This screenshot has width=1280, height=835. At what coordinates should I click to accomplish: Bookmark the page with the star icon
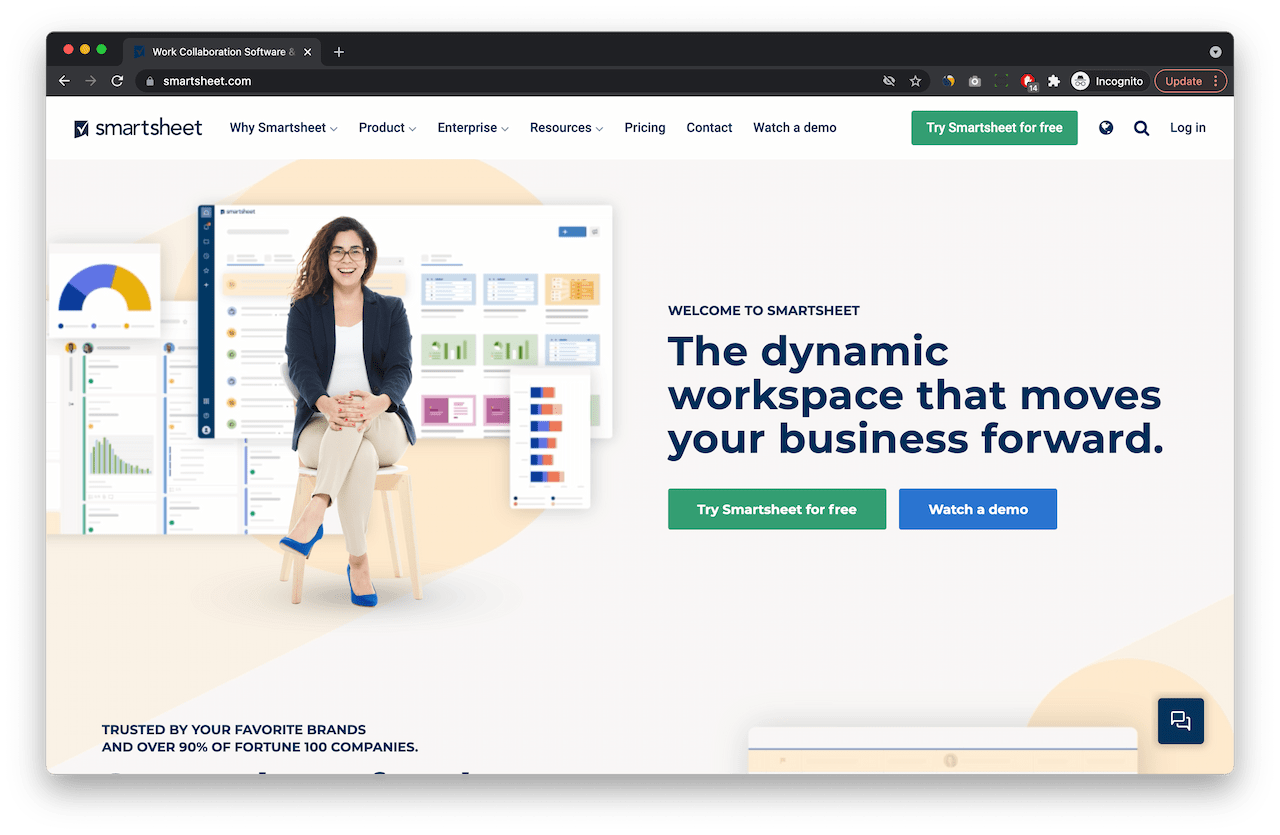(x=915, y=81)
